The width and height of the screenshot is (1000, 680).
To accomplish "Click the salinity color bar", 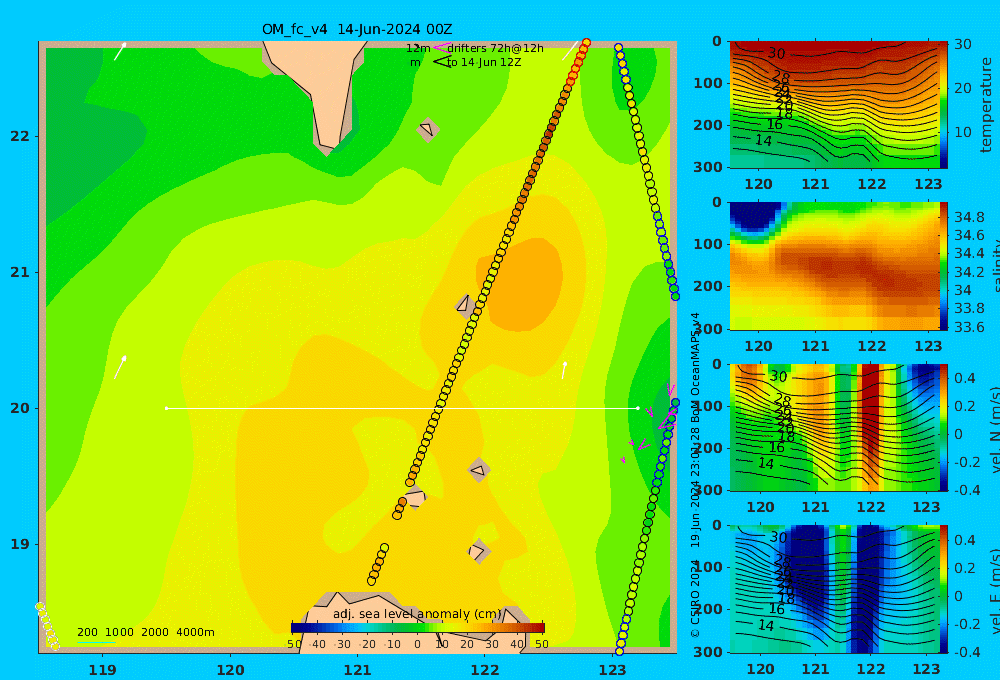I will point(944,266).
